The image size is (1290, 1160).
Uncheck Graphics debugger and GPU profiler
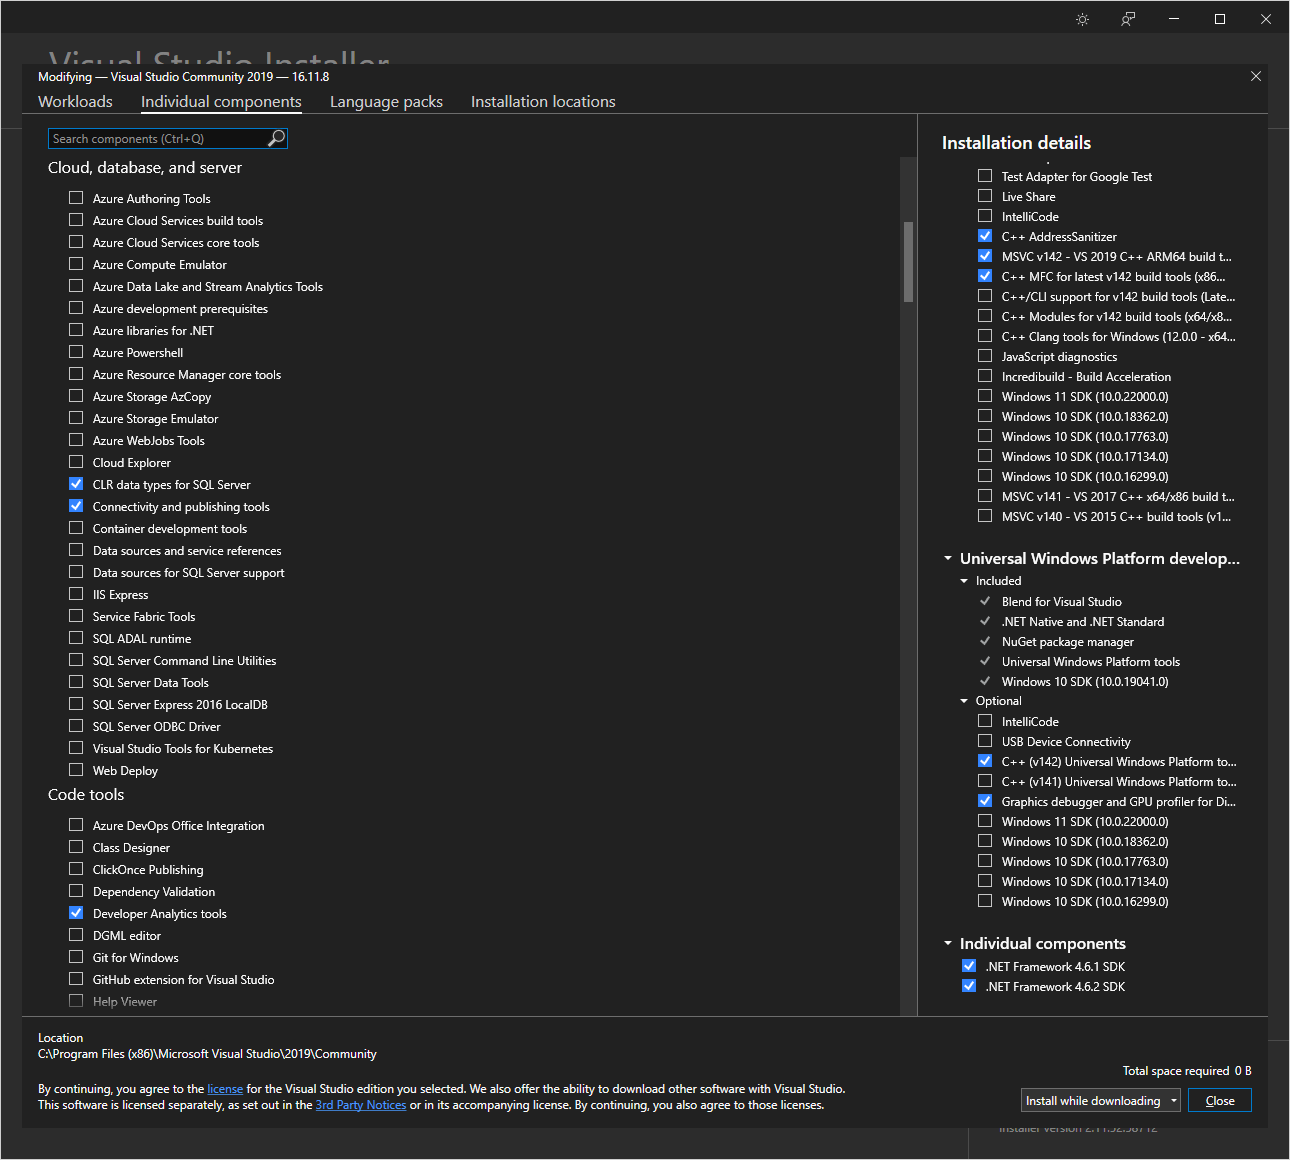(985, 801)
